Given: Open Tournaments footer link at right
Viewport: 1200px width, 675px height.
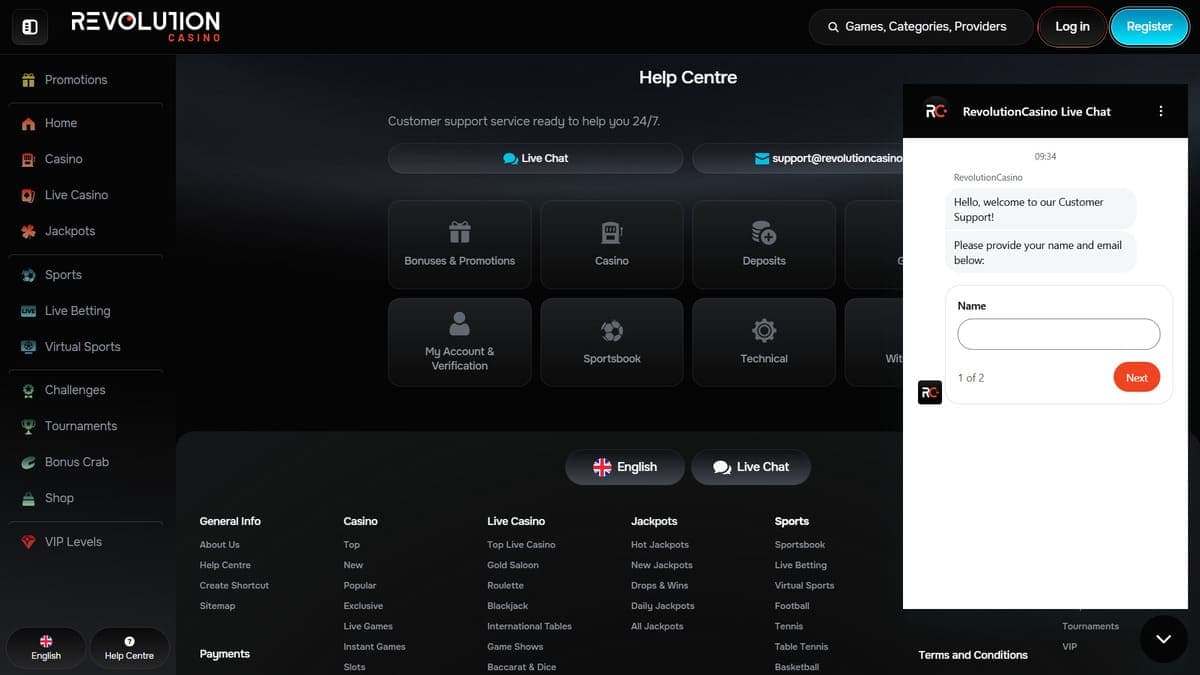Looking at the screenshot, I should [x=1091, y=626].
